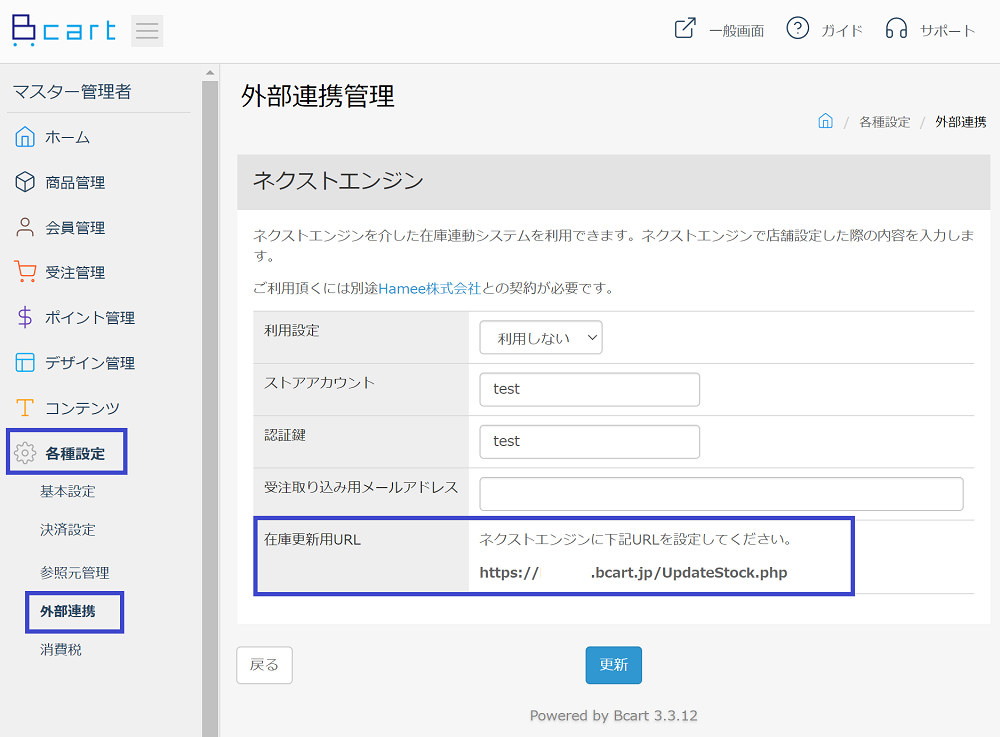Viewport: 1000px width, 737px height.
Task: Click the ホーム house icon in sidebar
Action: coord(25,137)
